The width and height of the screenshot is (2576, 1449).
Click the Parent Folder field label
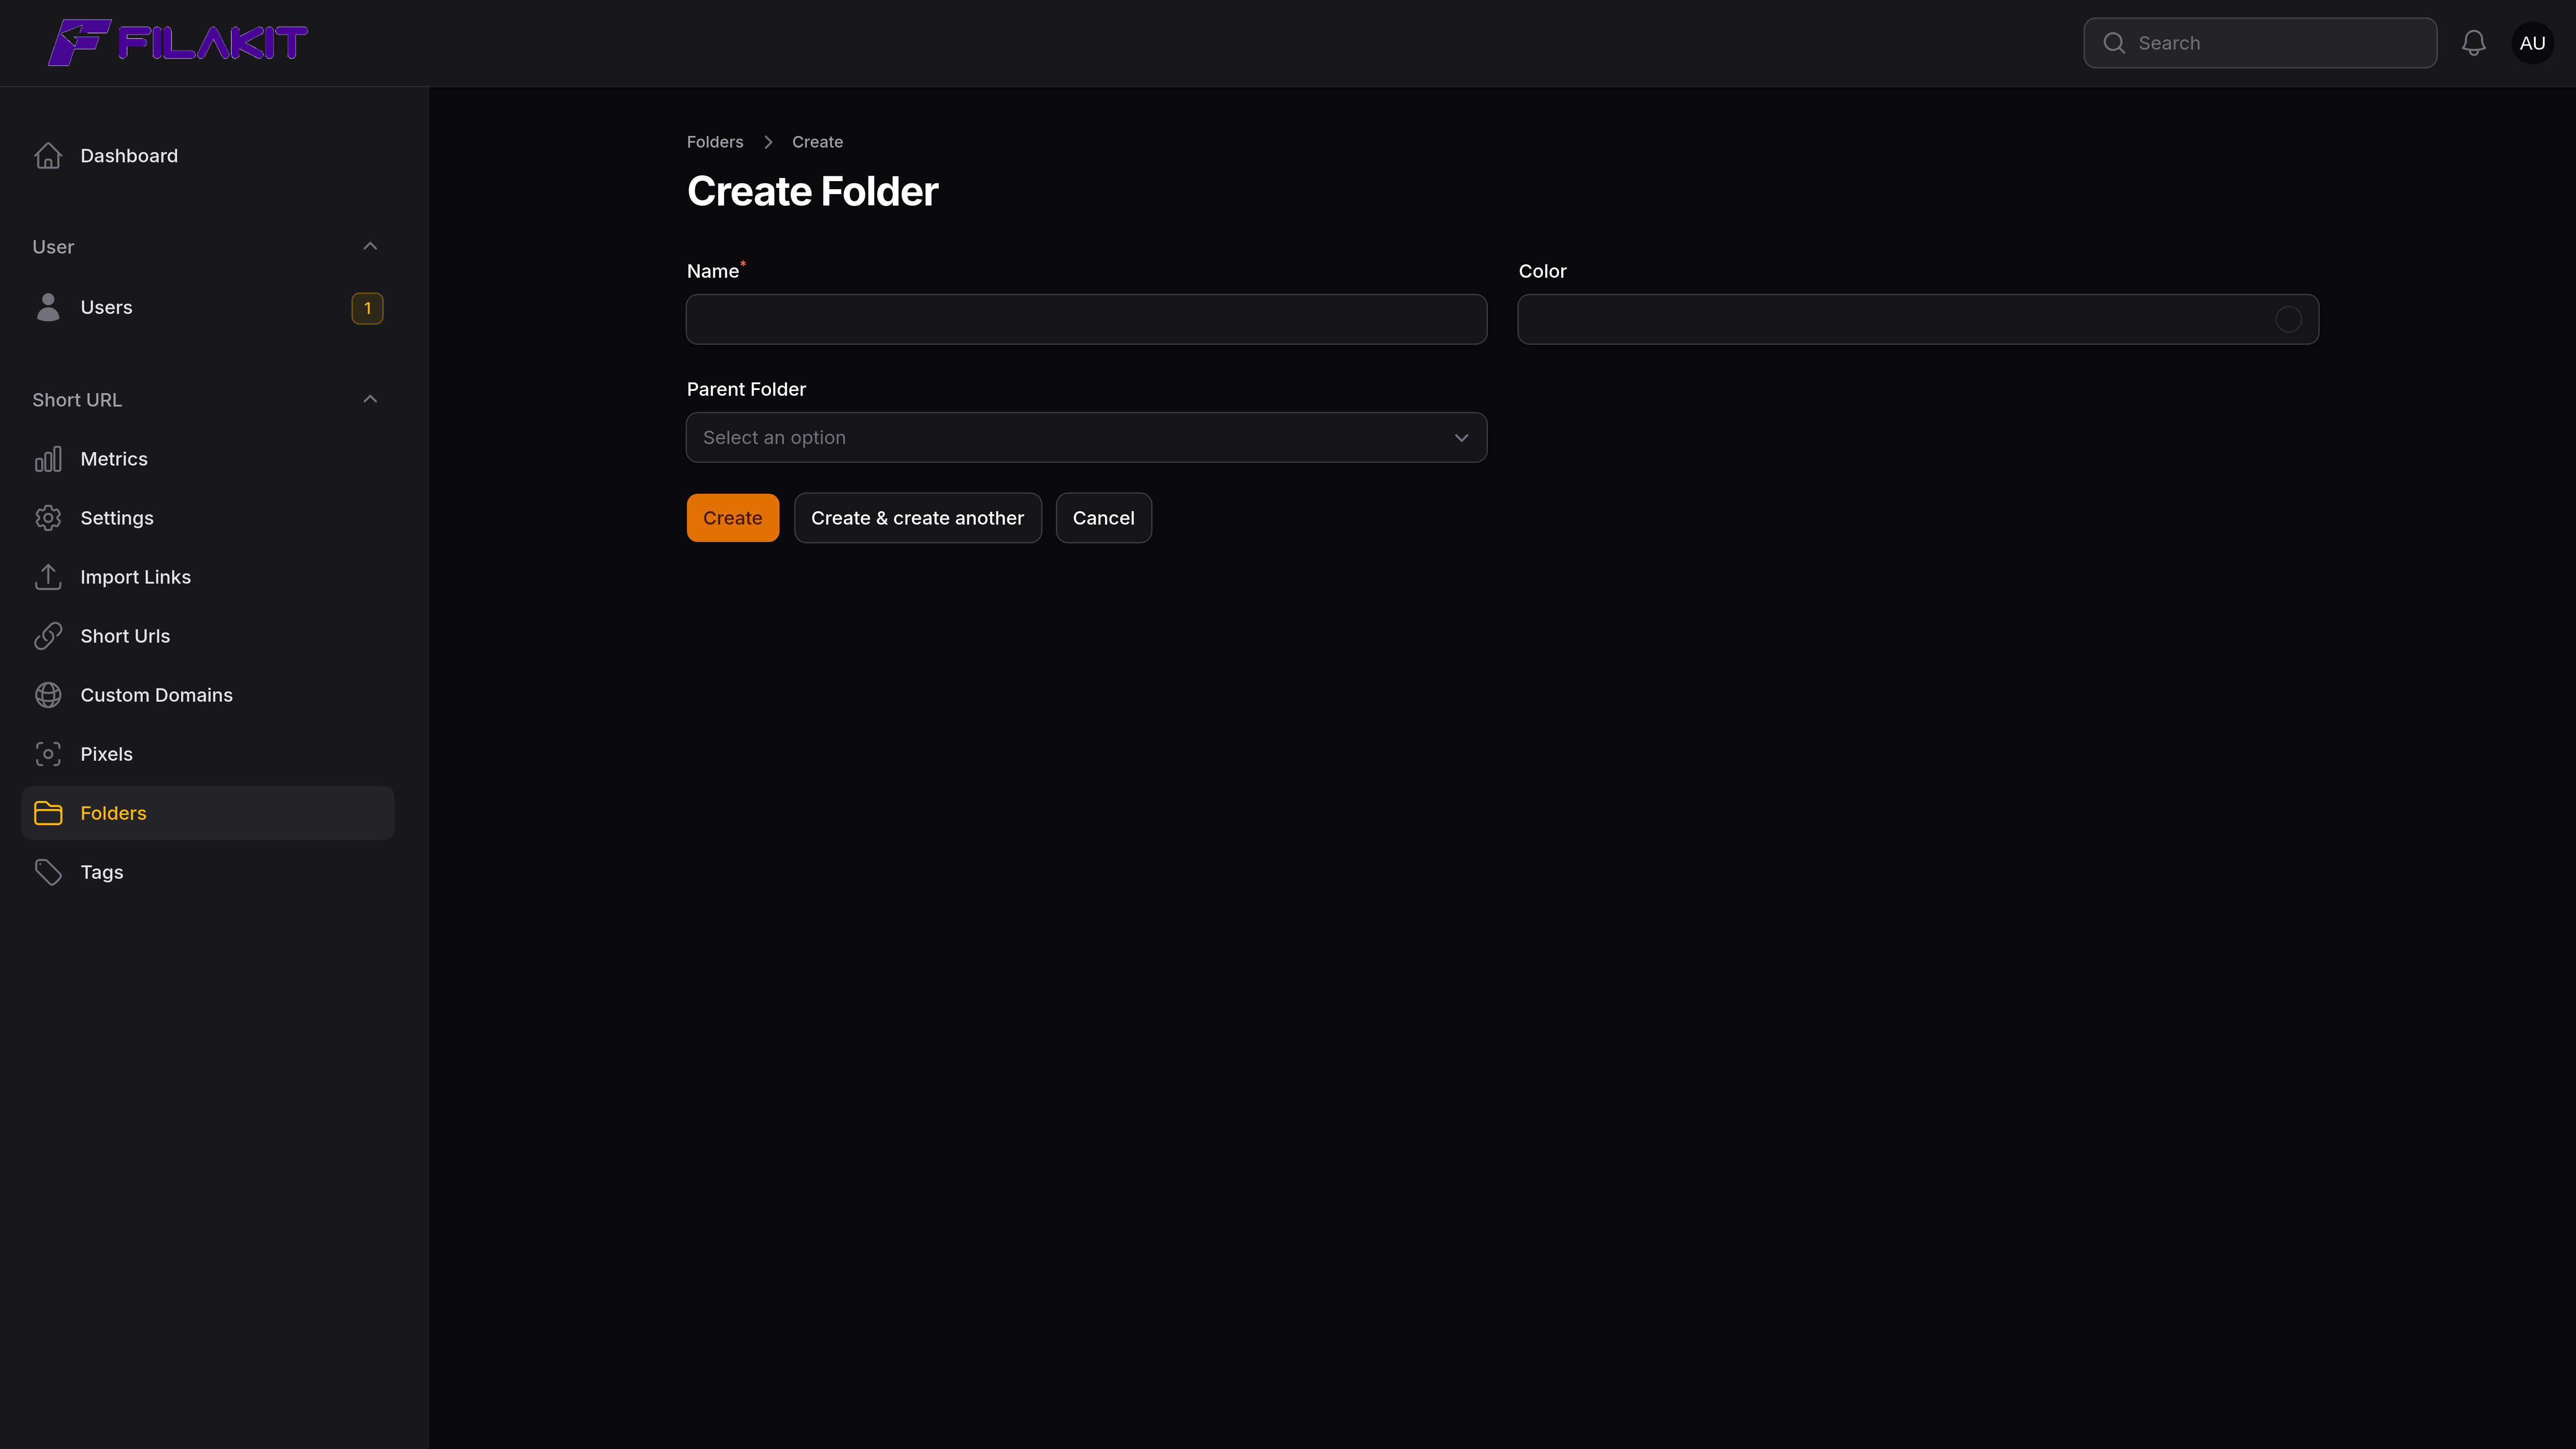click(746, 389)
